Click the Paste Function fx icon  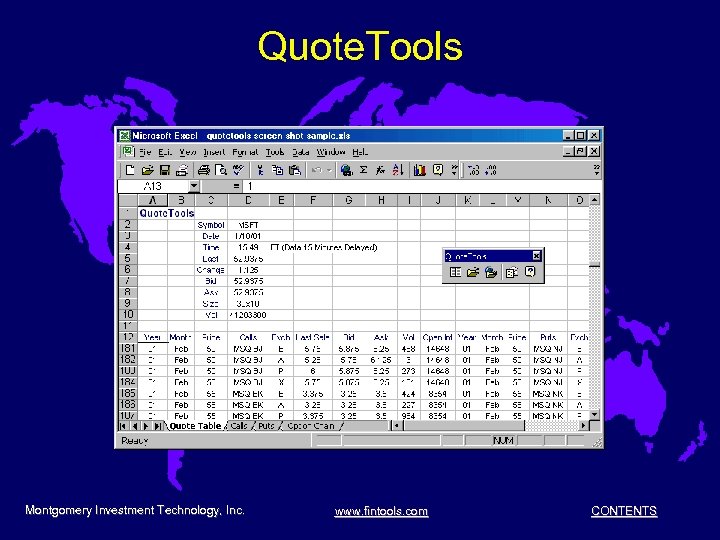380,170
